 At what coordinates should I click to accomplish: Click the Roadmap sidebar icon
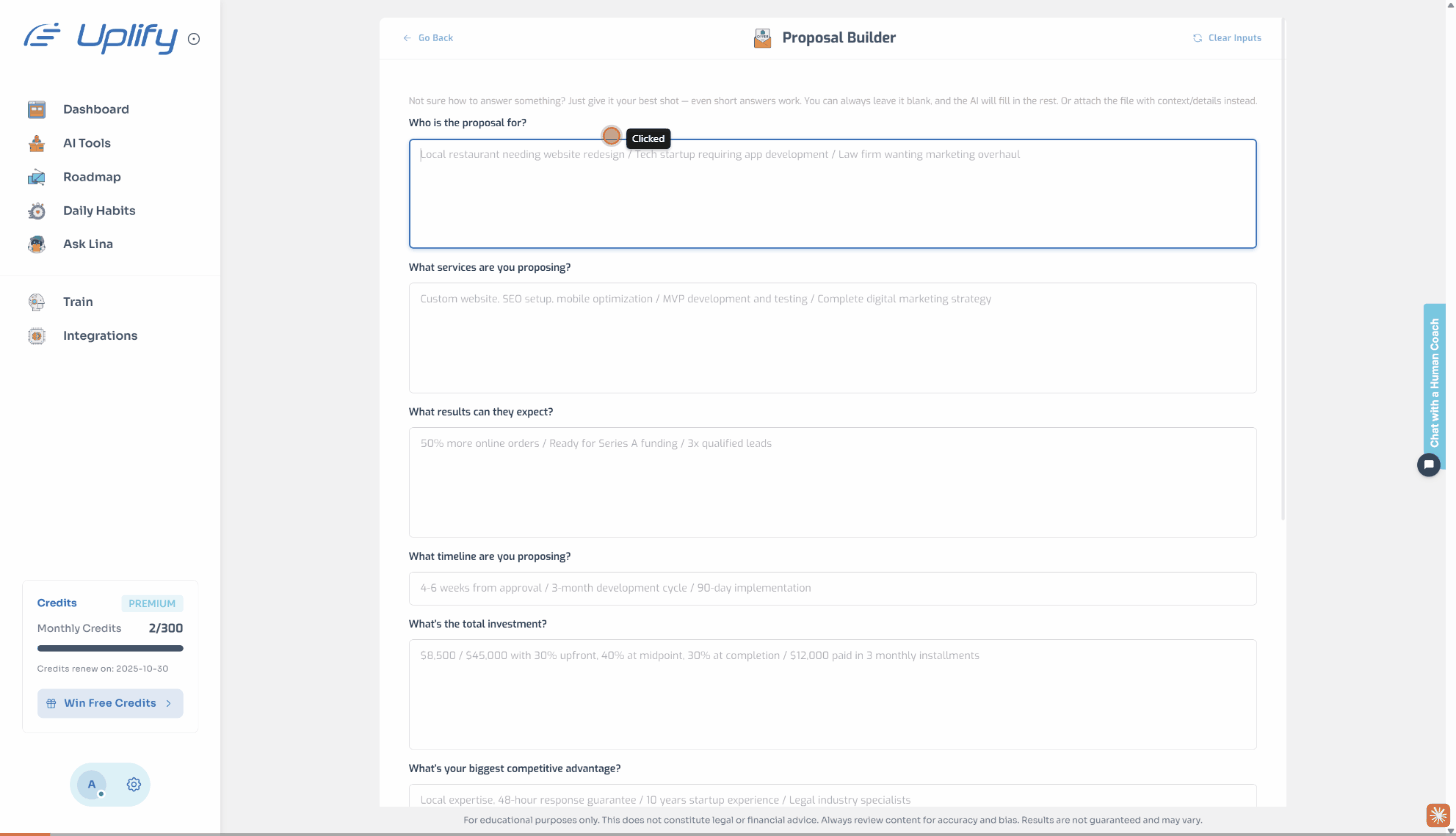coord(37,177)
